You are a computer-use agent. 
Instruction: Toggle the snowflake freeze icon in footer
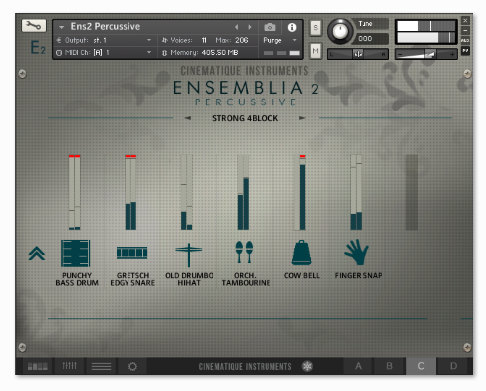click(307, 366)
